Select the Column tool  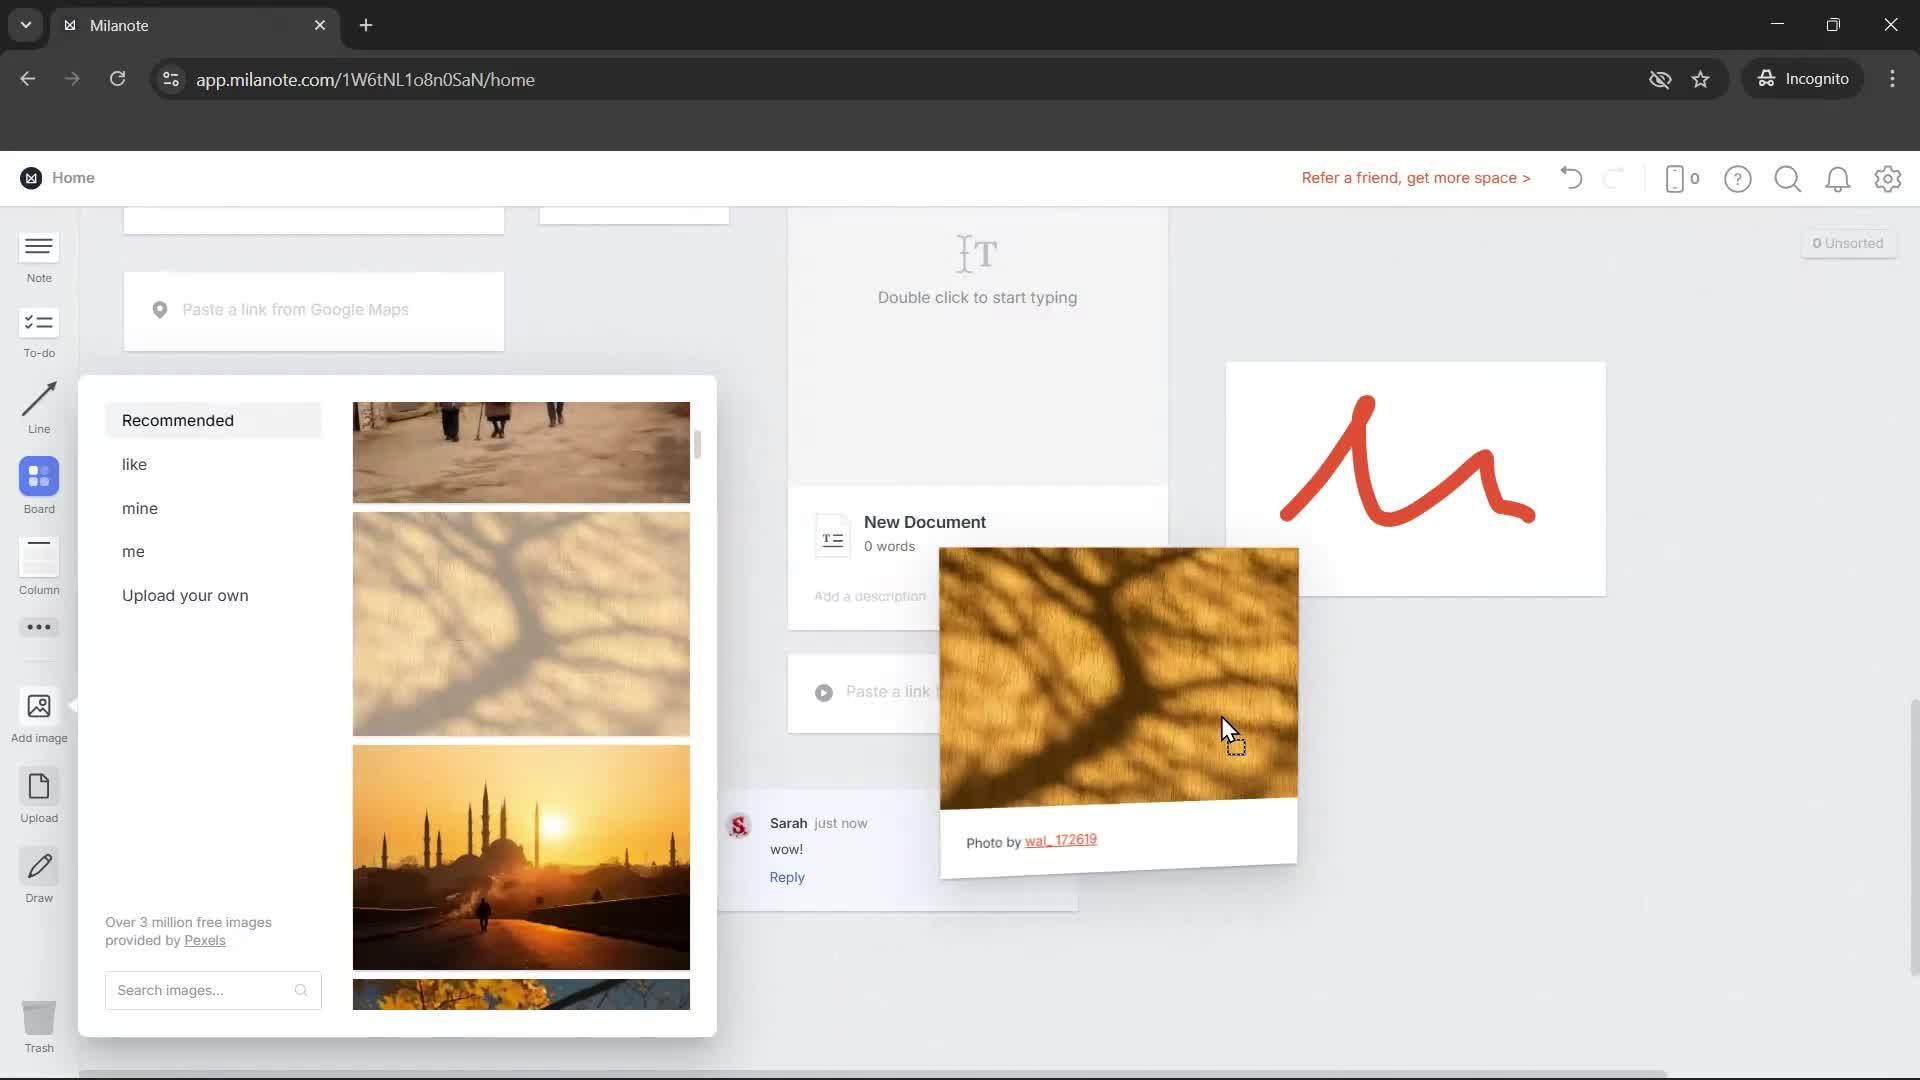click(x=38, y=563)
